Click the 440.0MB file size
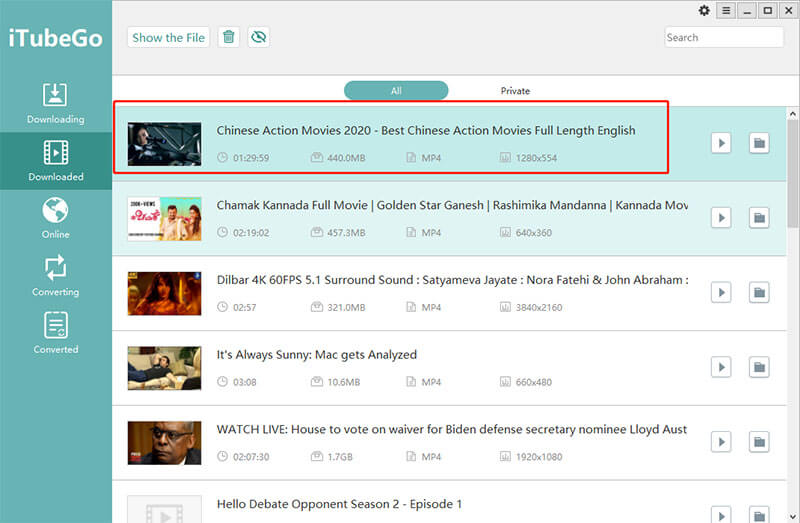This screenshot has width=800, height=523. coord(346,158)
